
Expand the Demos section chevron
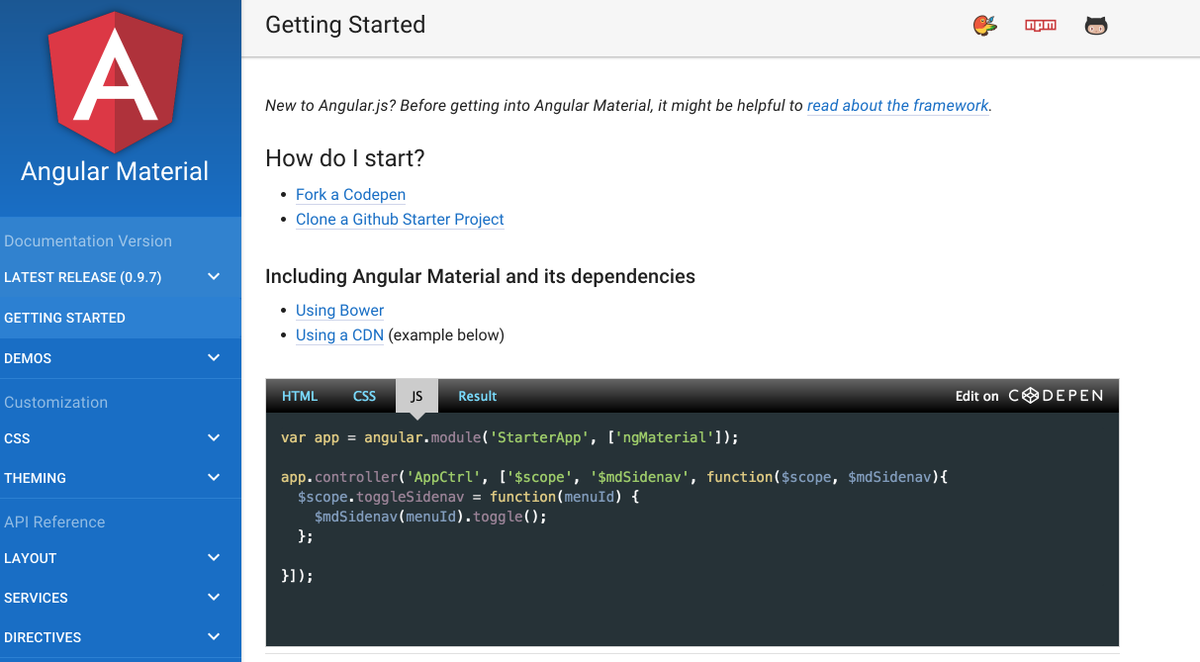[213, 358]
